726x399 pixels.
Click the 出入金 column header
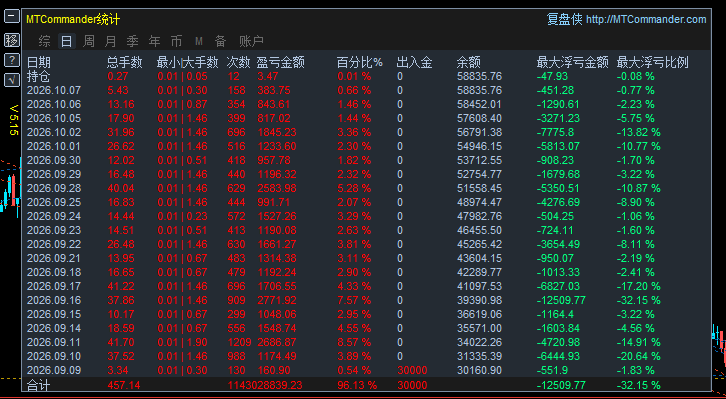pos(414,62)
